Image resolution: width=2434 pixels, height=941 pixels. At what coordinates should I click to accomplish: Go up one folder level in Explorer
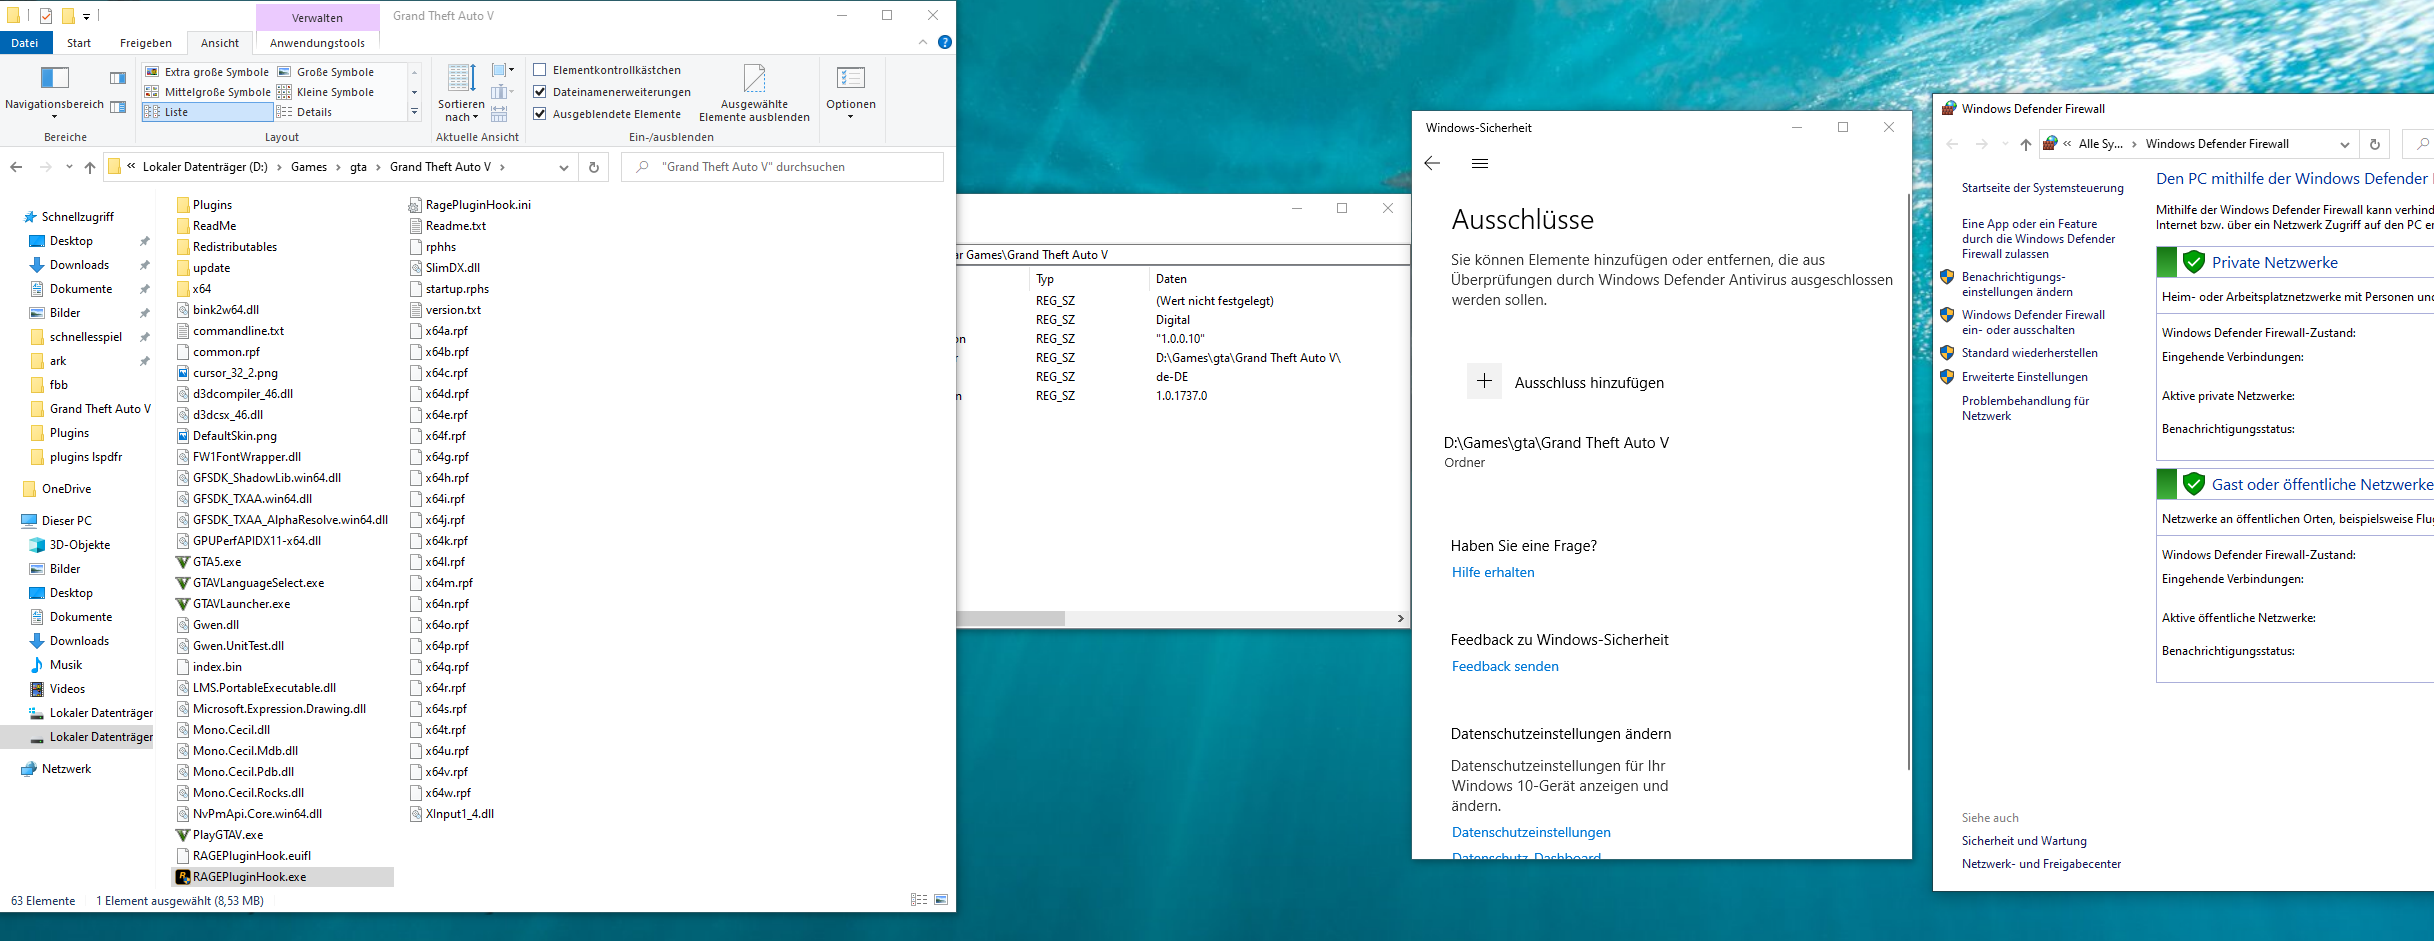[x=90, y=167]
